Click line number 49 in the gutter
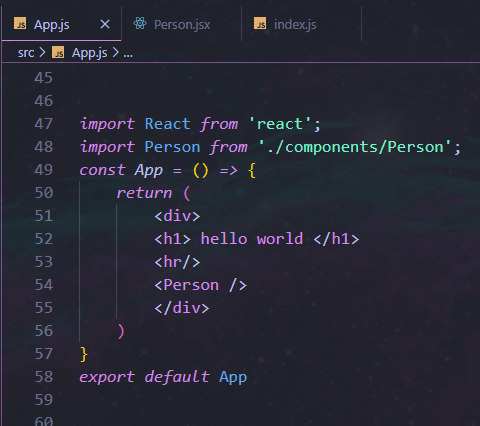Image resolution: width=480 pixels, height=426 pixels. pyautogui.click(x=44, y=170)
